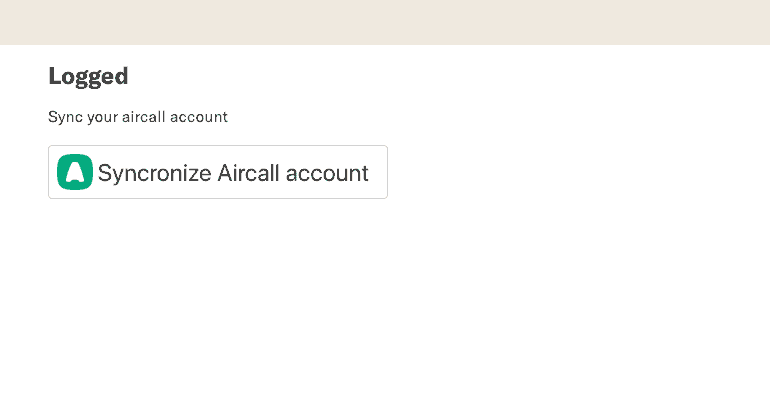
Task: Click the word "aircall" in the subtitle
Action: click(144, 117)
